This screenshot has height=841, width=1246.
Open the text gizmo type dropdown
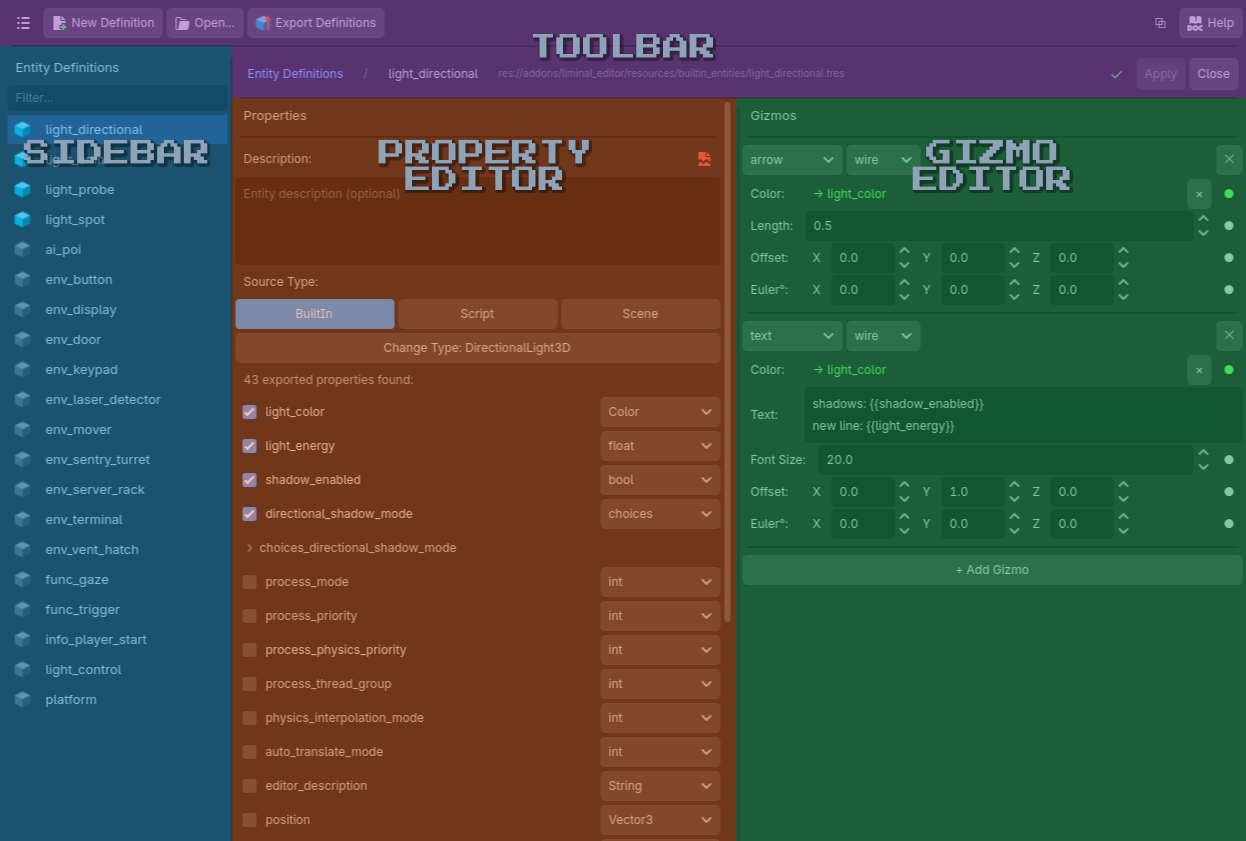click(x=792, y=336)
